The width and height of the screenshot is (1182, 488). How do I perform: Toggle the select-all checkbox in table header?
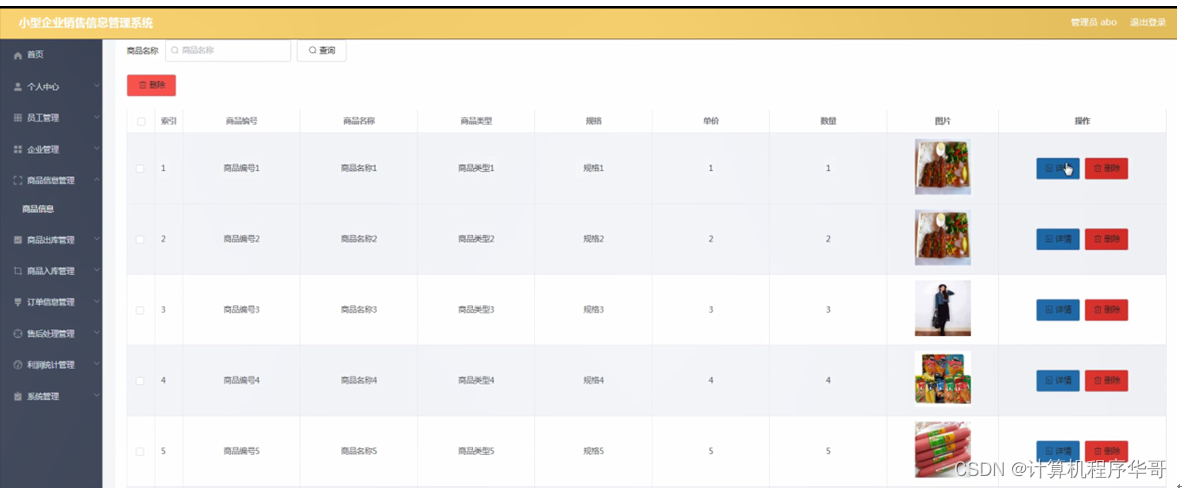[140, 121]
